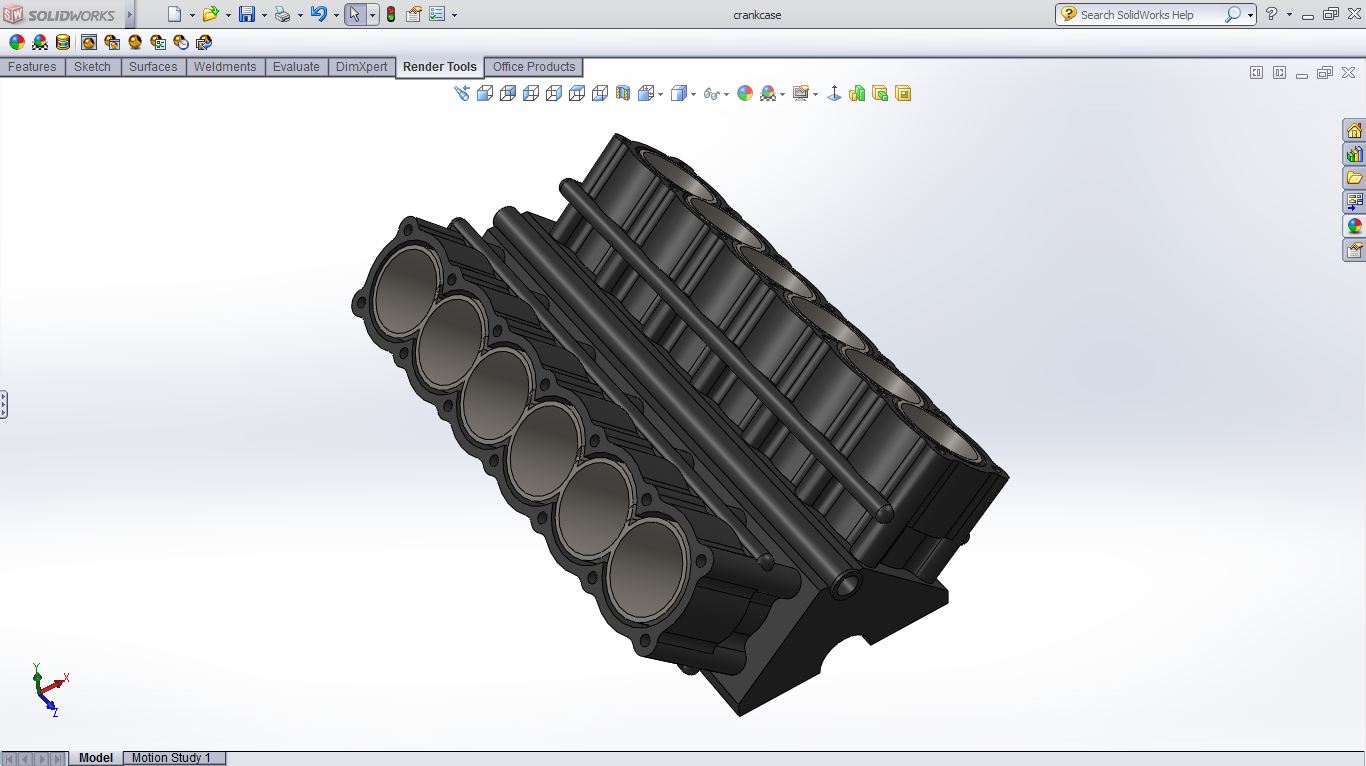
Task: Open dropdown arrow next to Select tool
Action: [372, 15]
